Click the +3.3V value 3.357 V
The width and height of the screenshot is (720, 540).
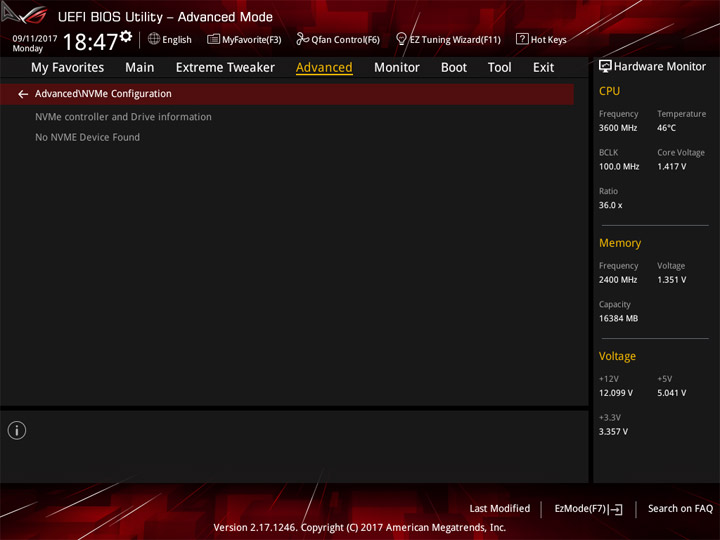tap(613, 432)
